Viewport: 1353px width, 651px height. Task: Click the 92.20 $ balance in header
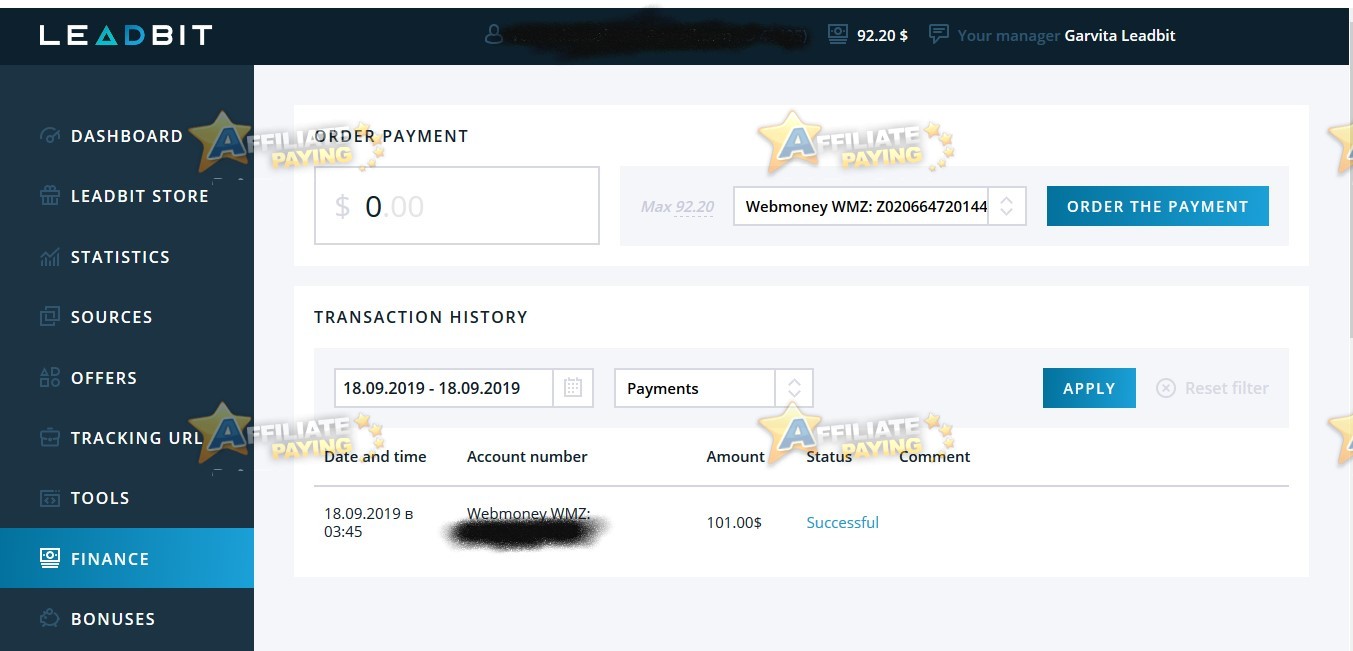pos(883,35)
